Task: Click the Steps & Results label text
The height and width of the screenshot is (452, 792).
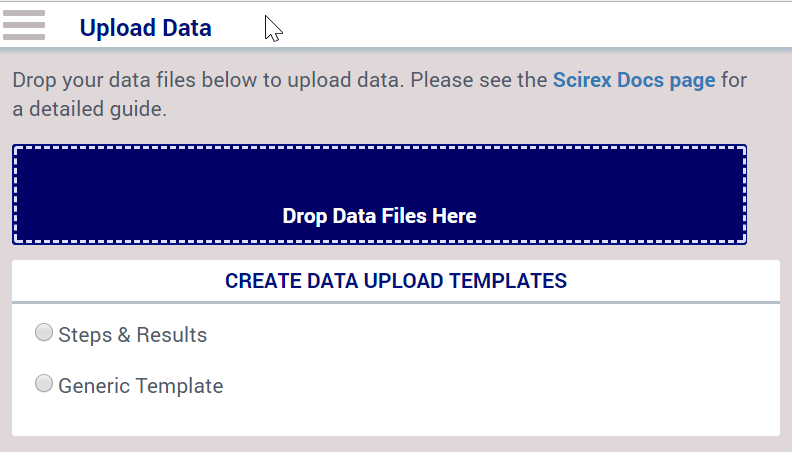Action: coord(133,335)
